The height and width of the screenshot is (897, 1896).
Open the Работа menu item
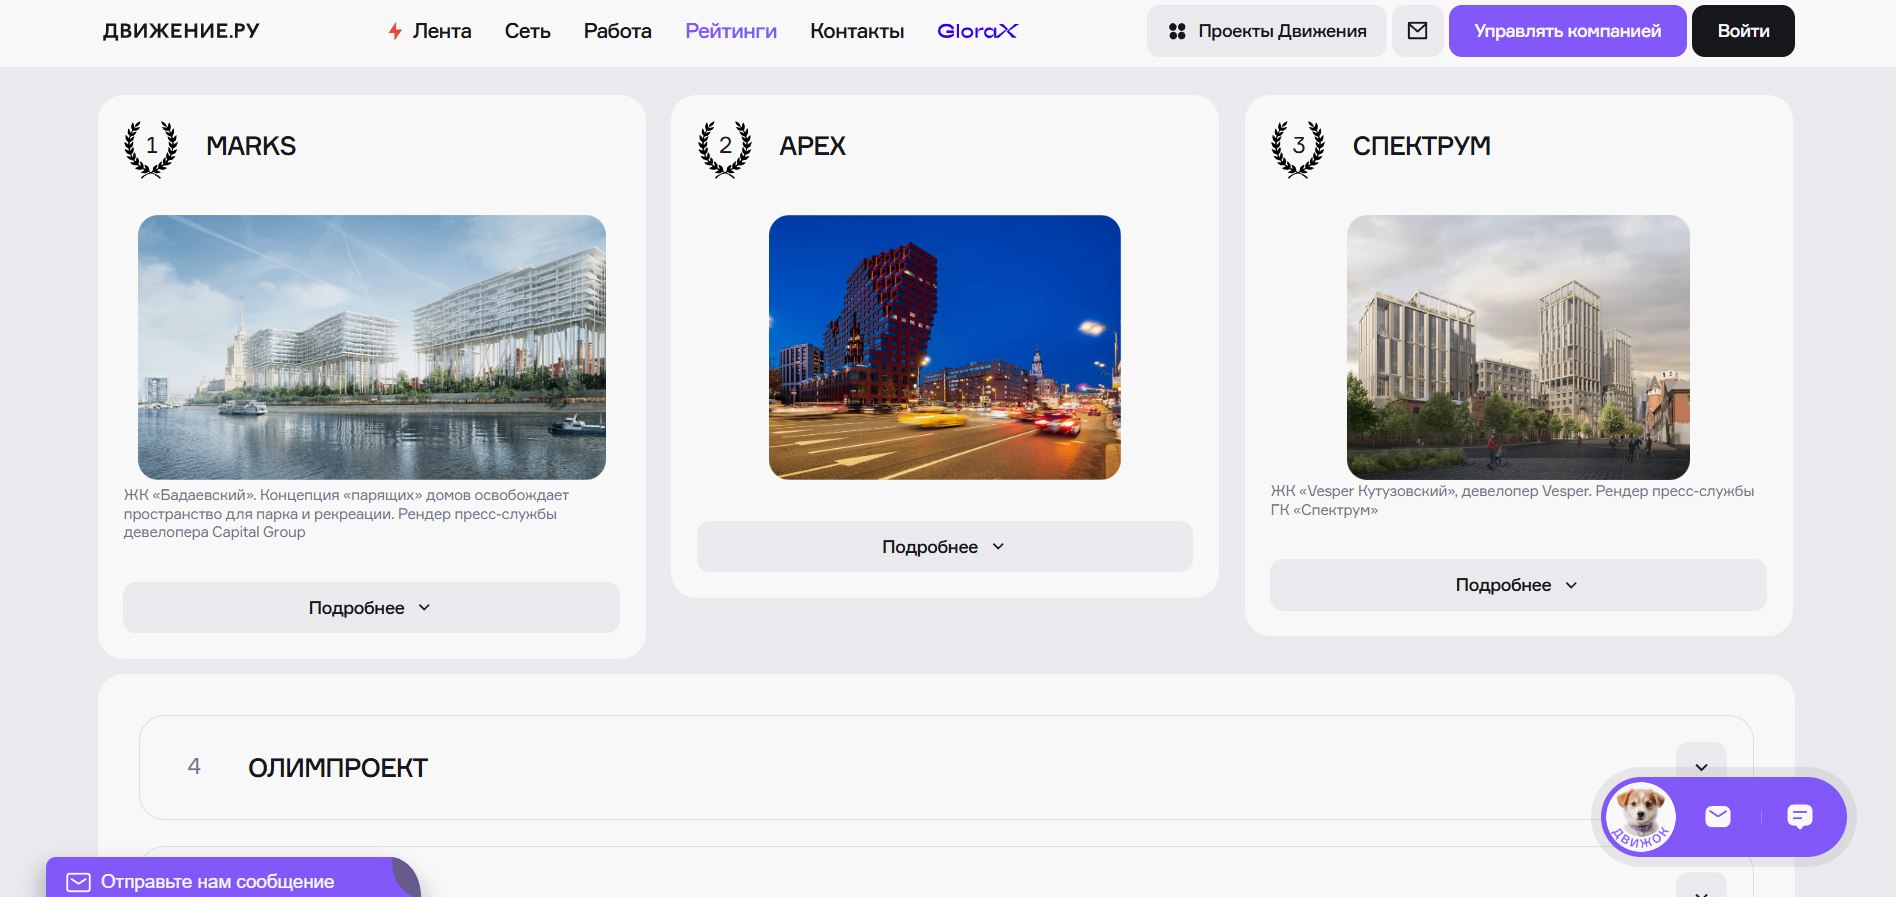[617, 31]
